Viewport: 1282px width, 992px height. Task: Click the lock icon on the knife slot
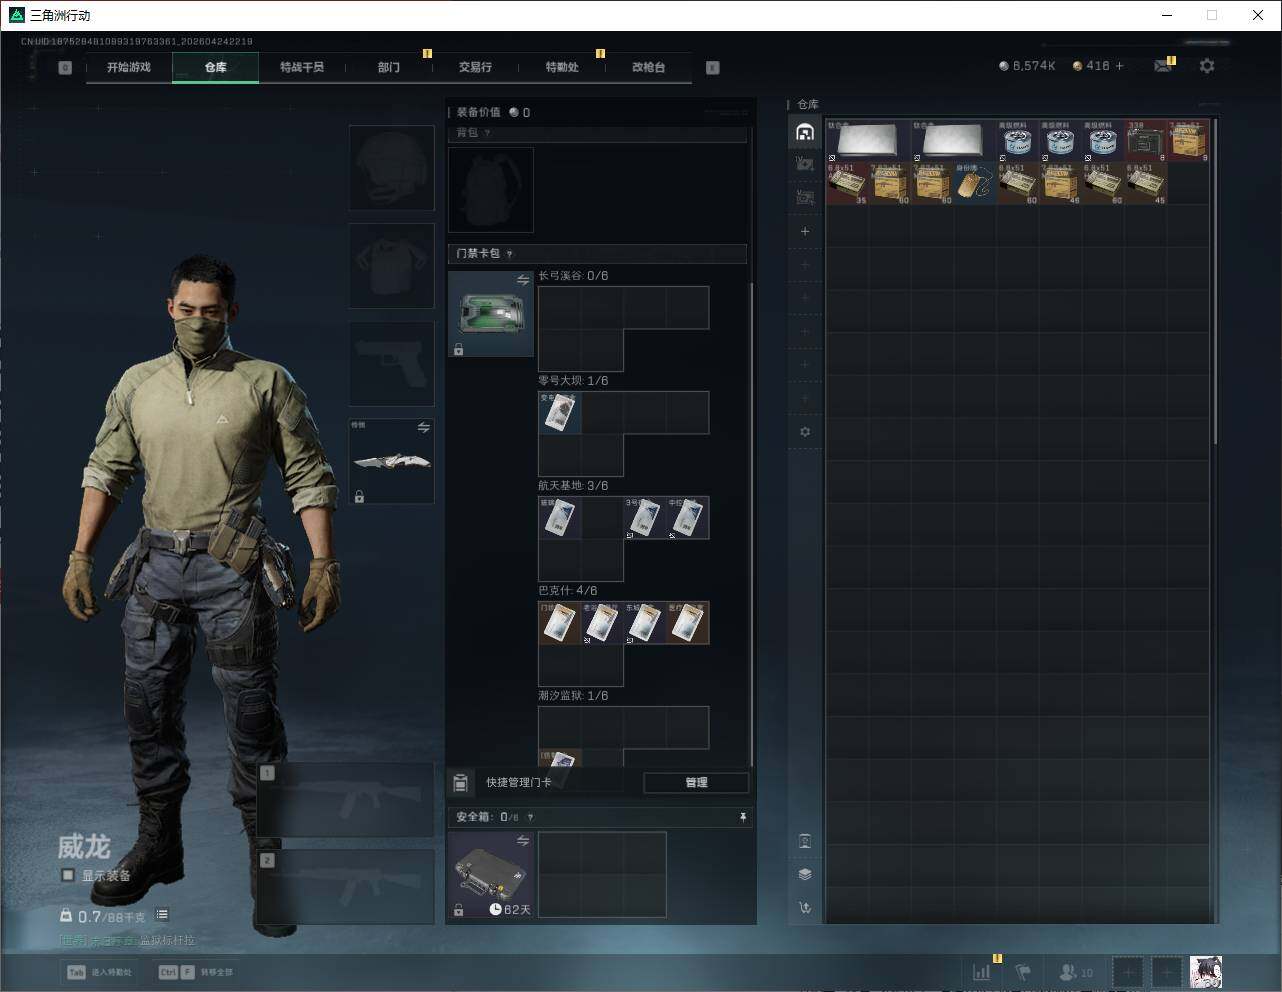point(359,496)
